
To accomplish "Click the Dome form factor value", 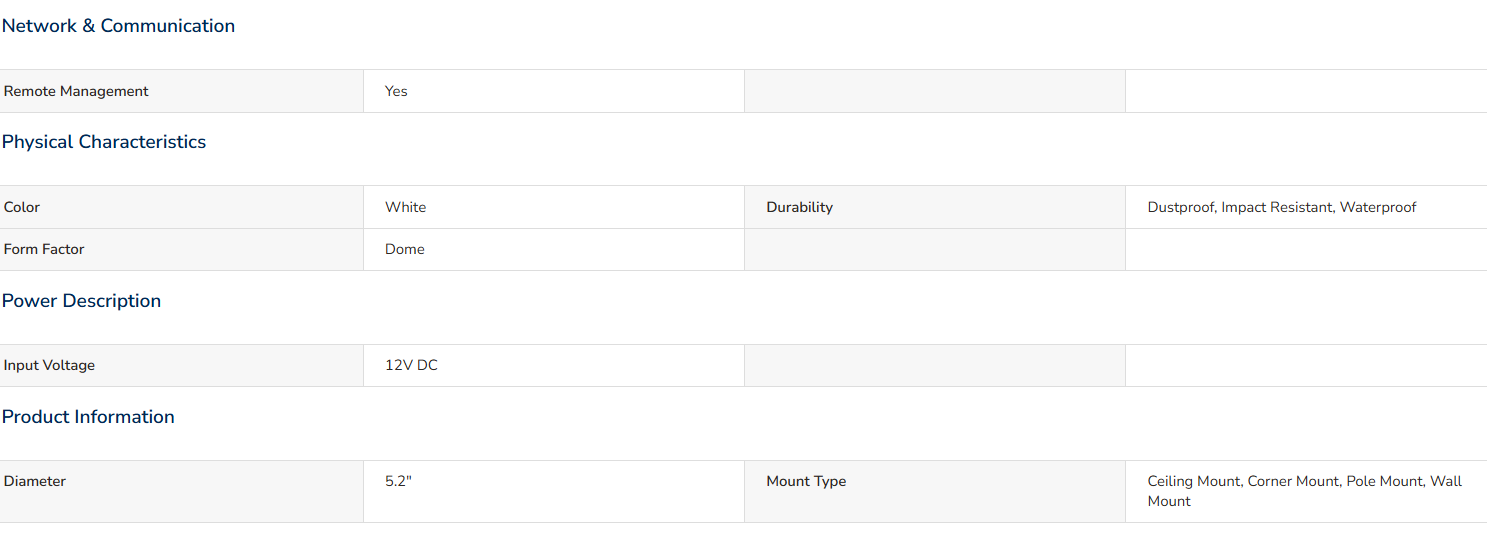I will click(405, 249).
